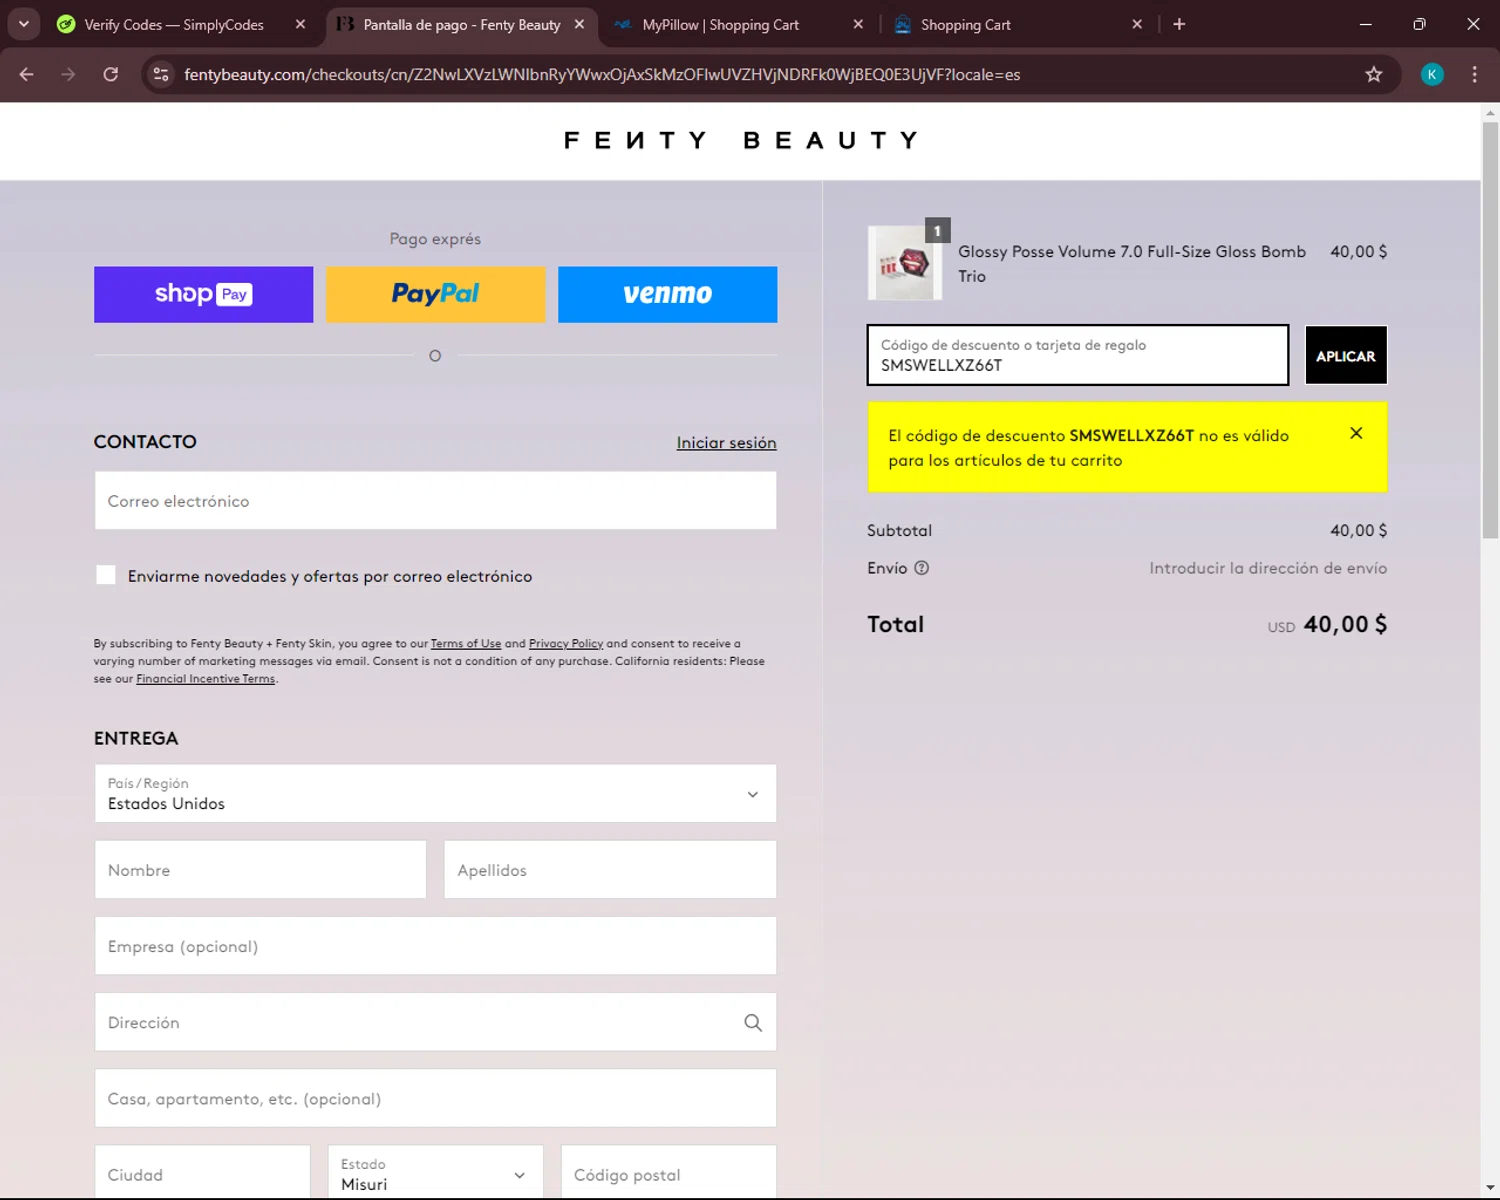This screenshot has width=1500, height=1200.
Task: Open the tab search dropdown arrow
Action: (x=24, y=24)
